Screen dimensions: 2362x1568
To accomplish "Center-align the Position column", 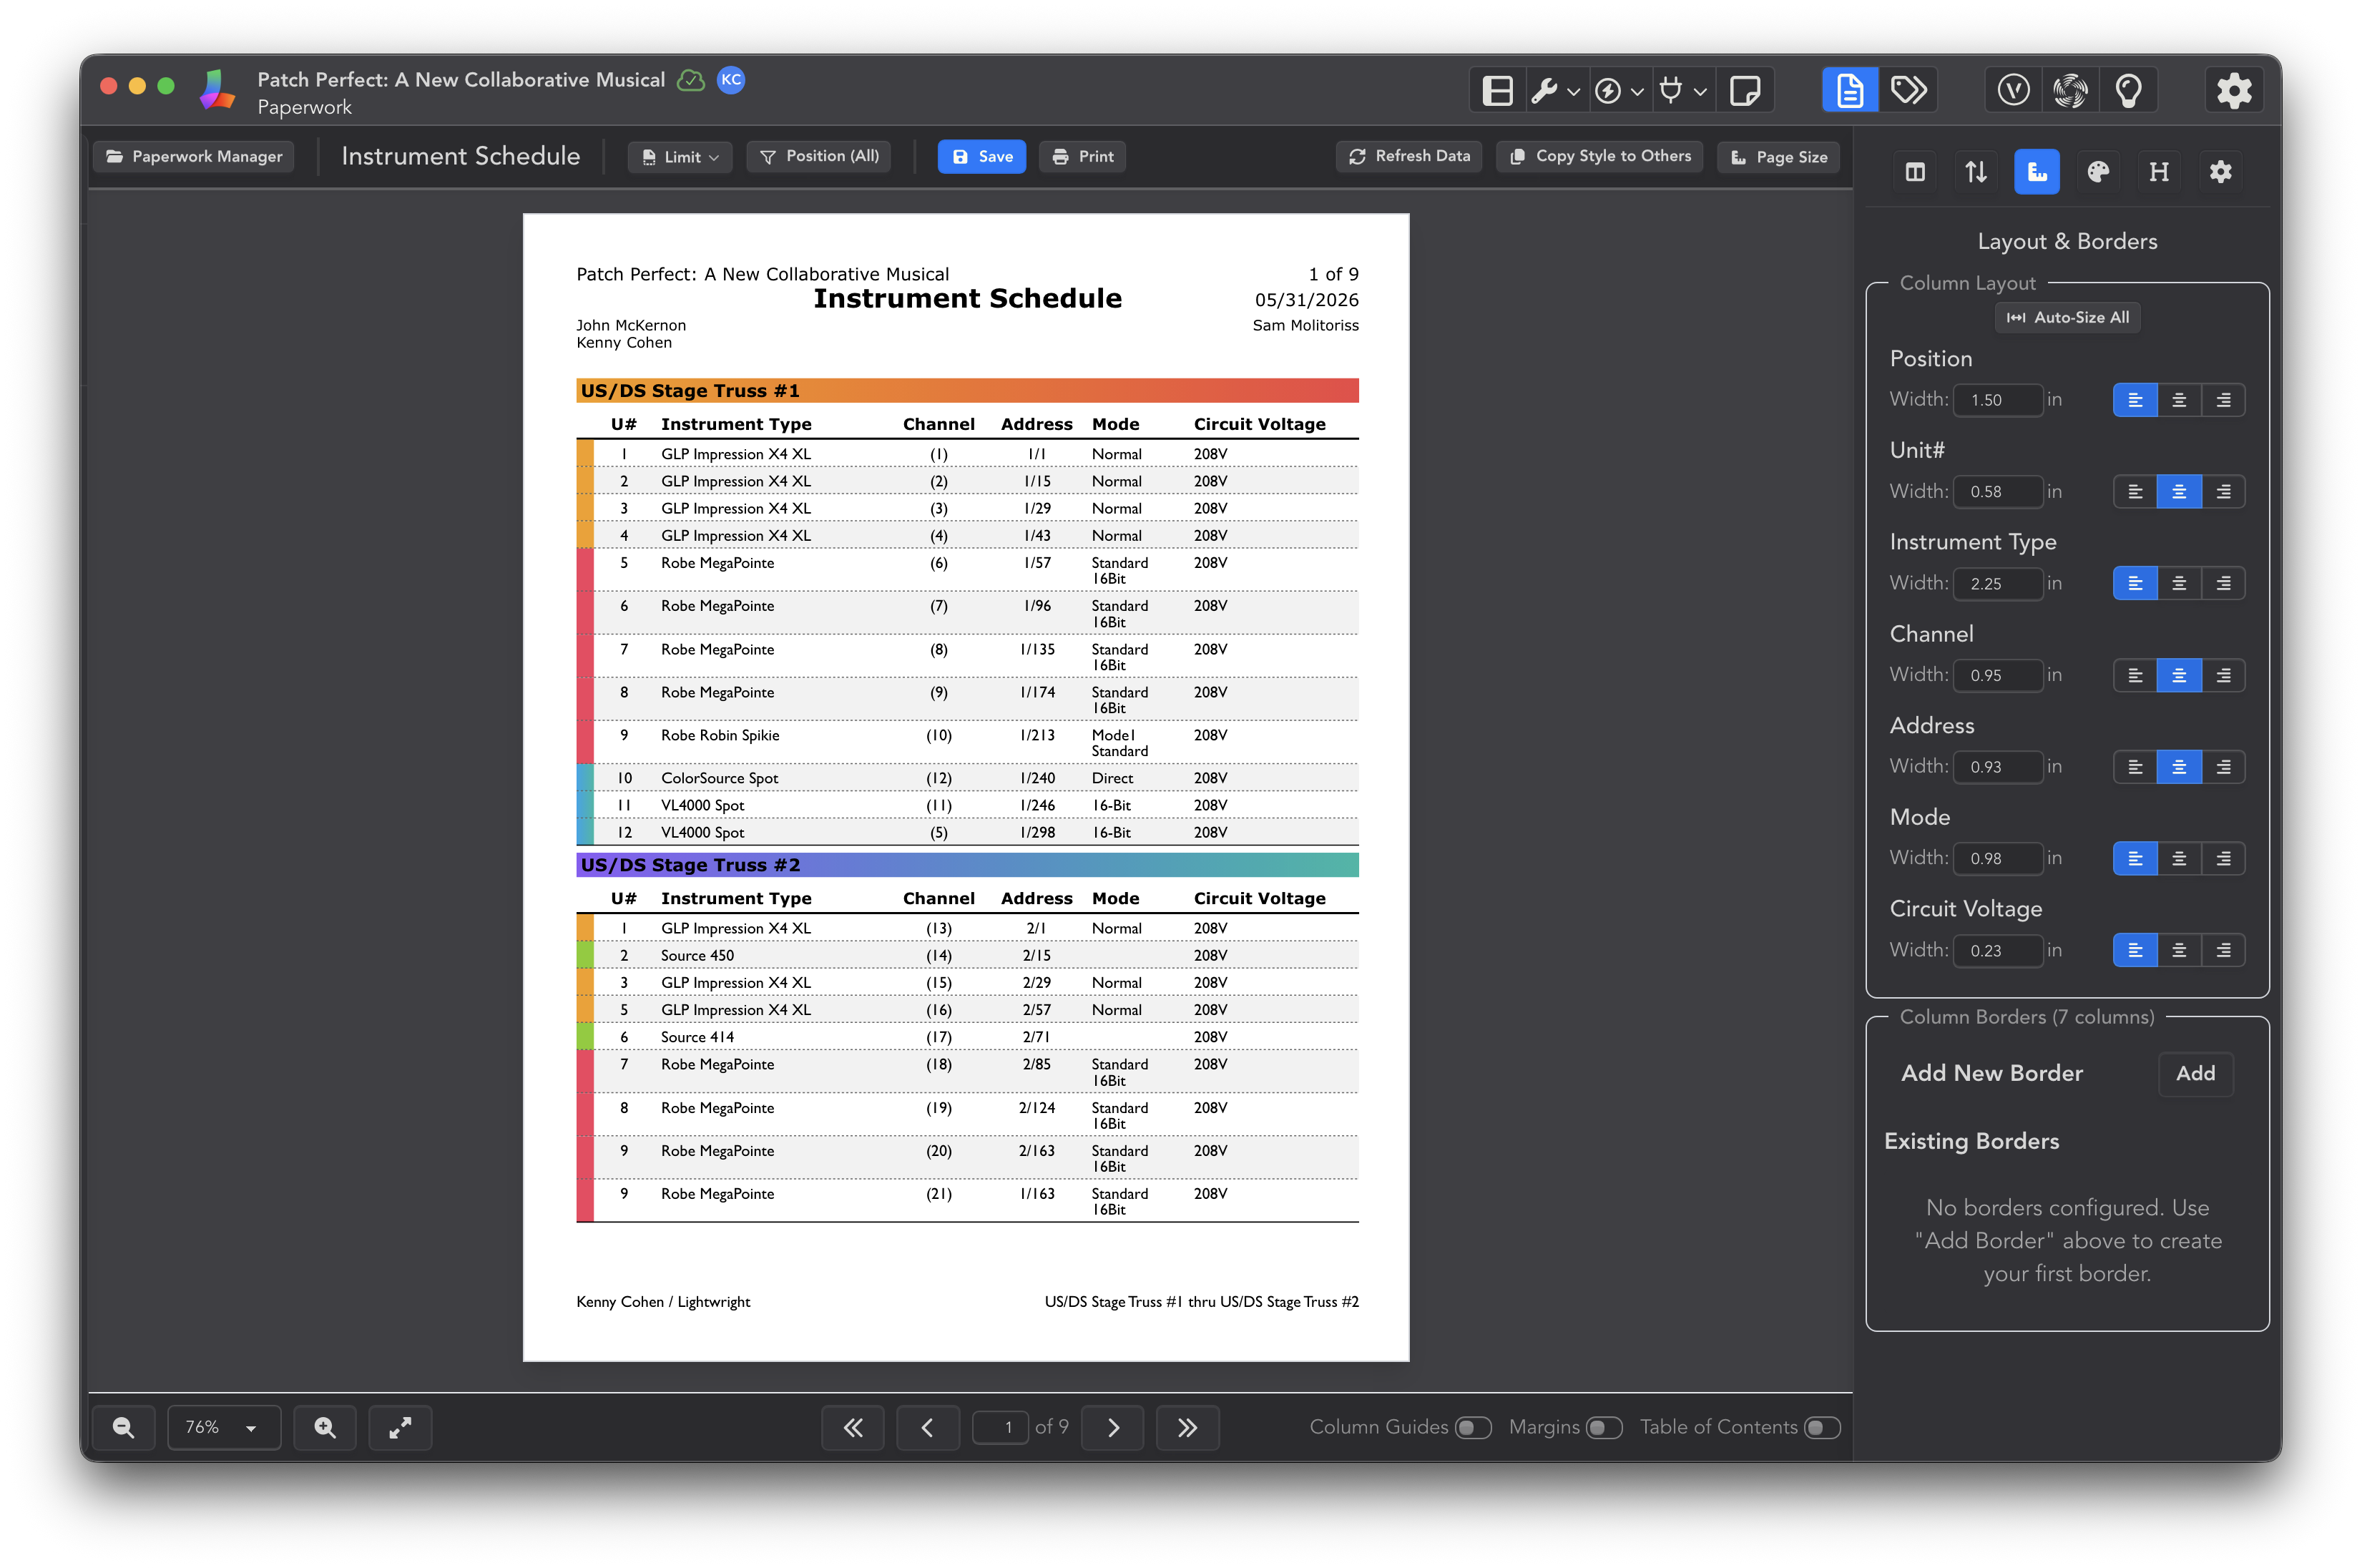I will pyautogui.click(x=2179, y=400).
